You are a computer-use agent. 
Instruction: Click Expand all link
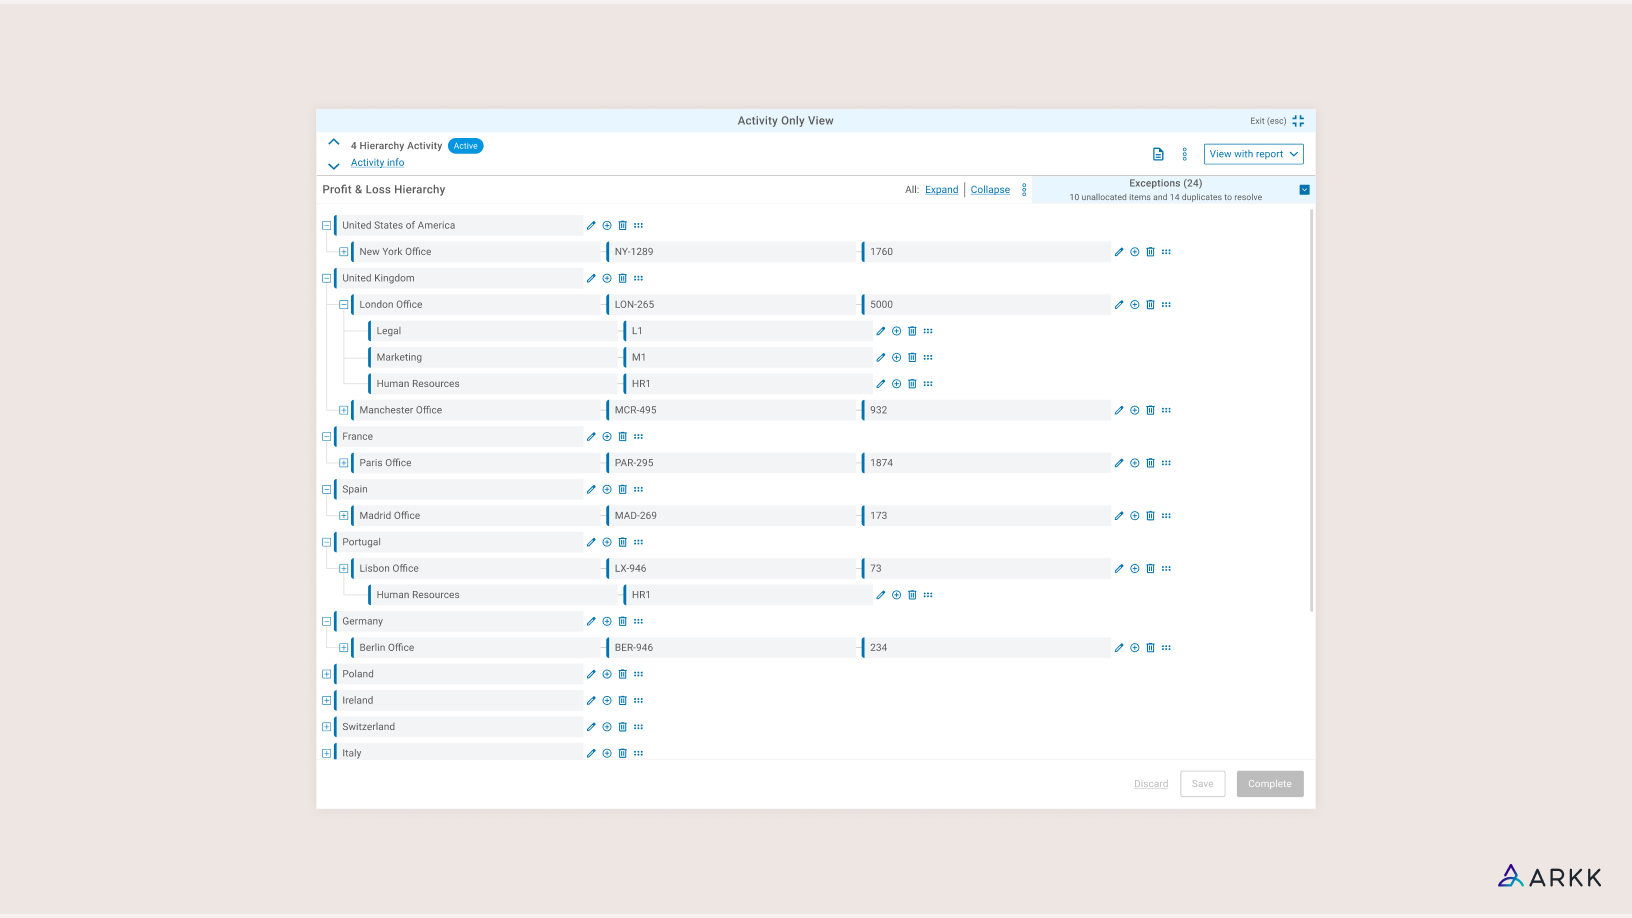941,190
